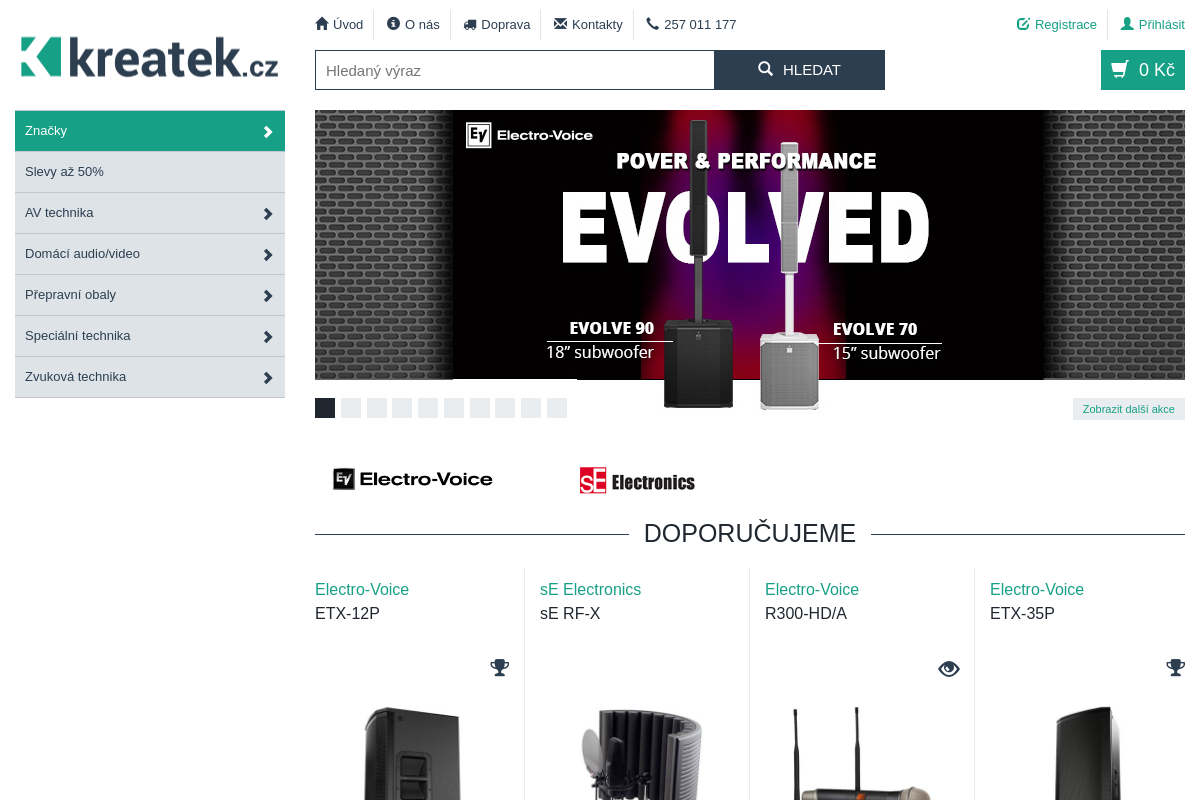Select the last carousel slide indicator

pos(557,408)
